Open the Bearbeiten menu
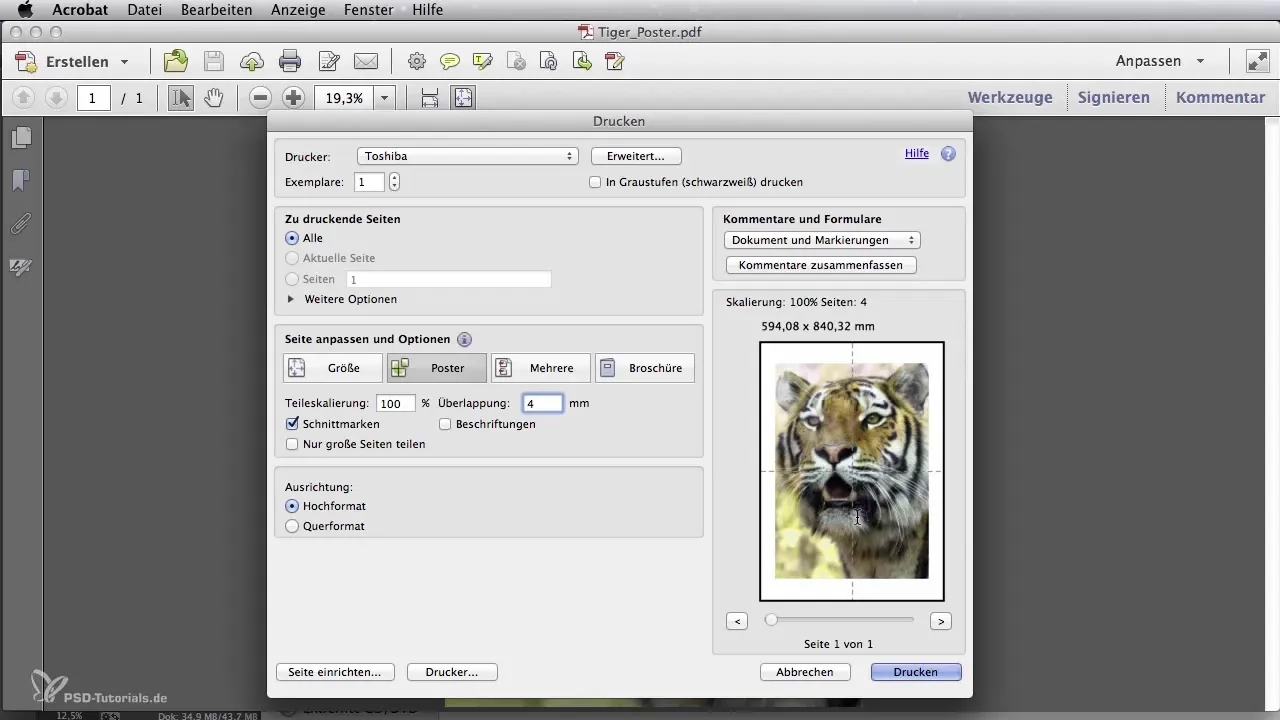Image resolution: width=1280 pixels, height=720 pixels. [x=217, y=10]
